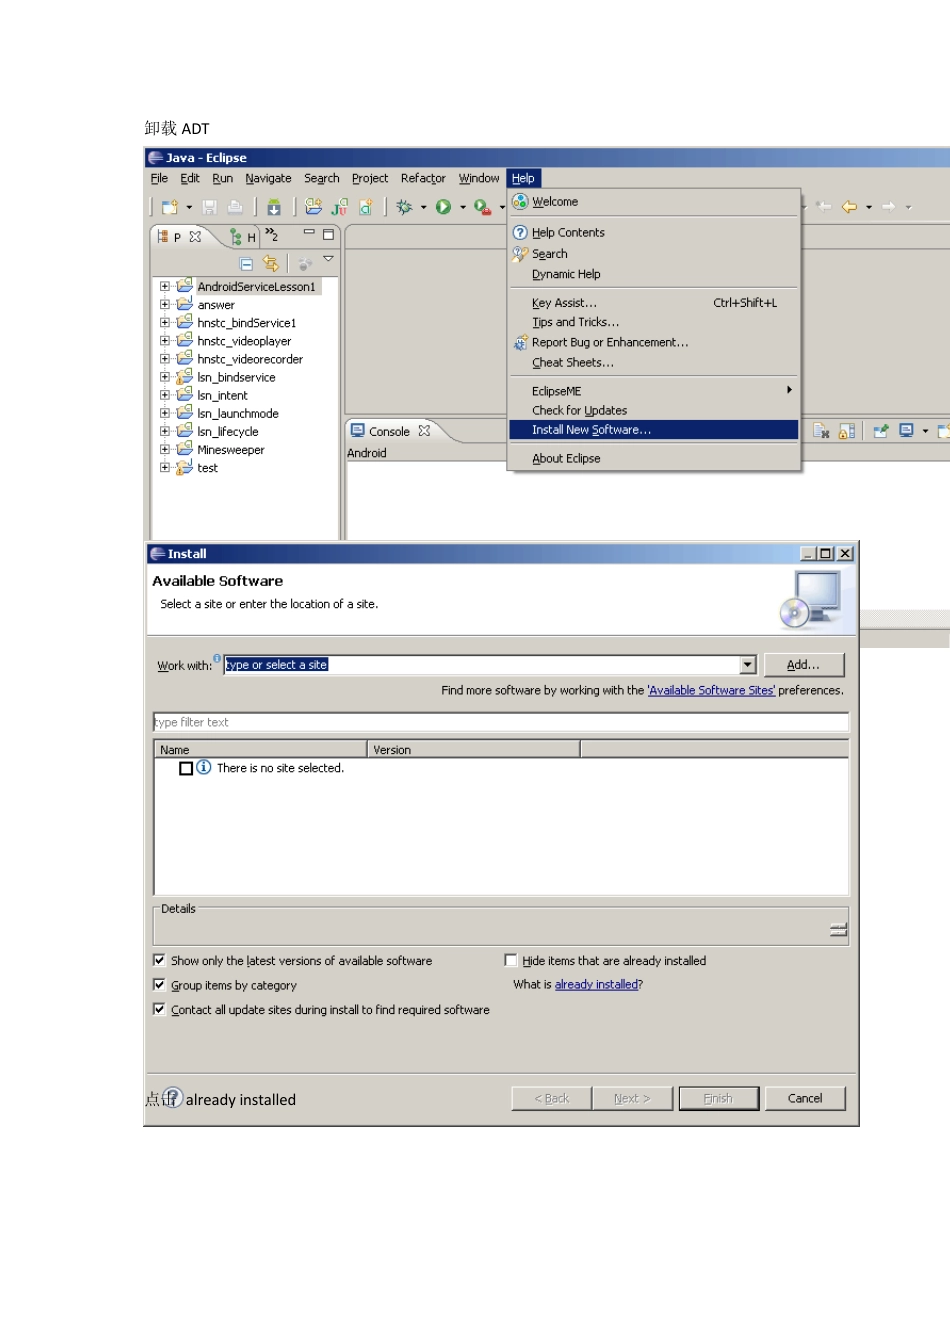
Task: Click the Run External Tools icon
Action: (482, 207)
